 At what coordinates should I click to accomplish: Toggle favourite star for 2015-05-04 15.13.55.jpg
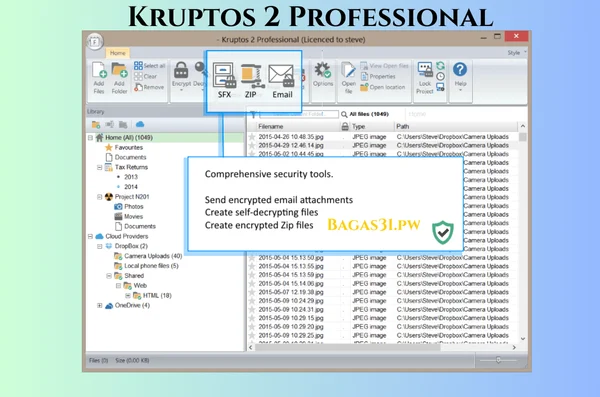pyautogui.click(x=252, y=266)
